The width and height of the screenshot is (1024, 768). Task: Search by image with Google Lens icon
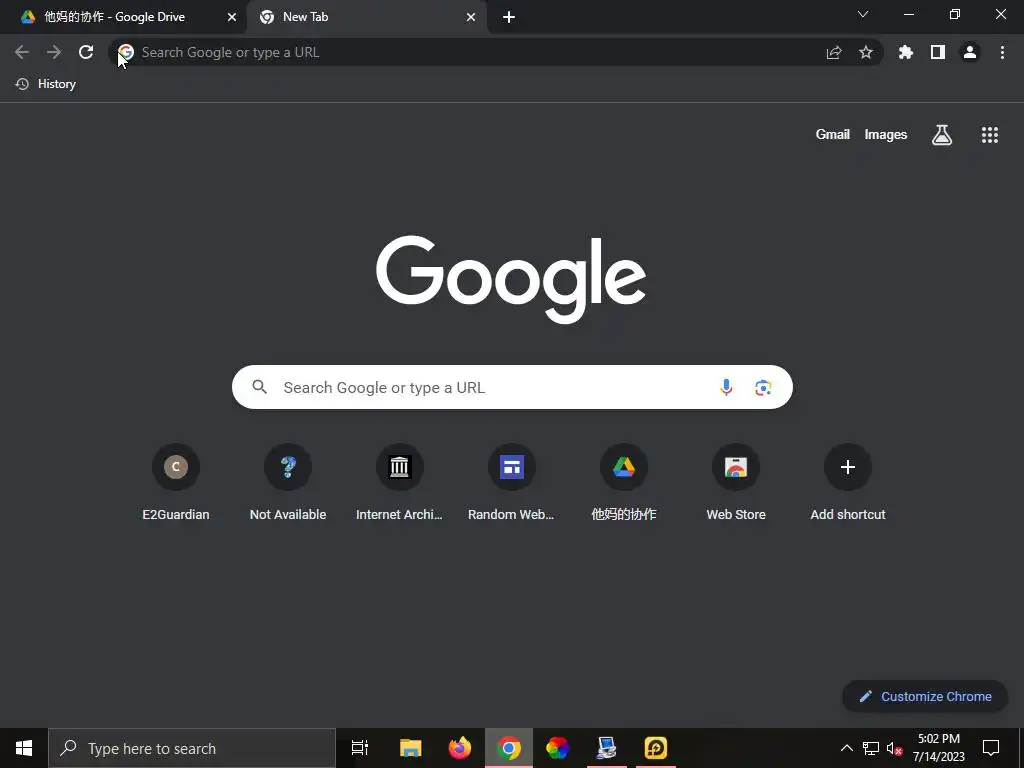tap(763, 387)
